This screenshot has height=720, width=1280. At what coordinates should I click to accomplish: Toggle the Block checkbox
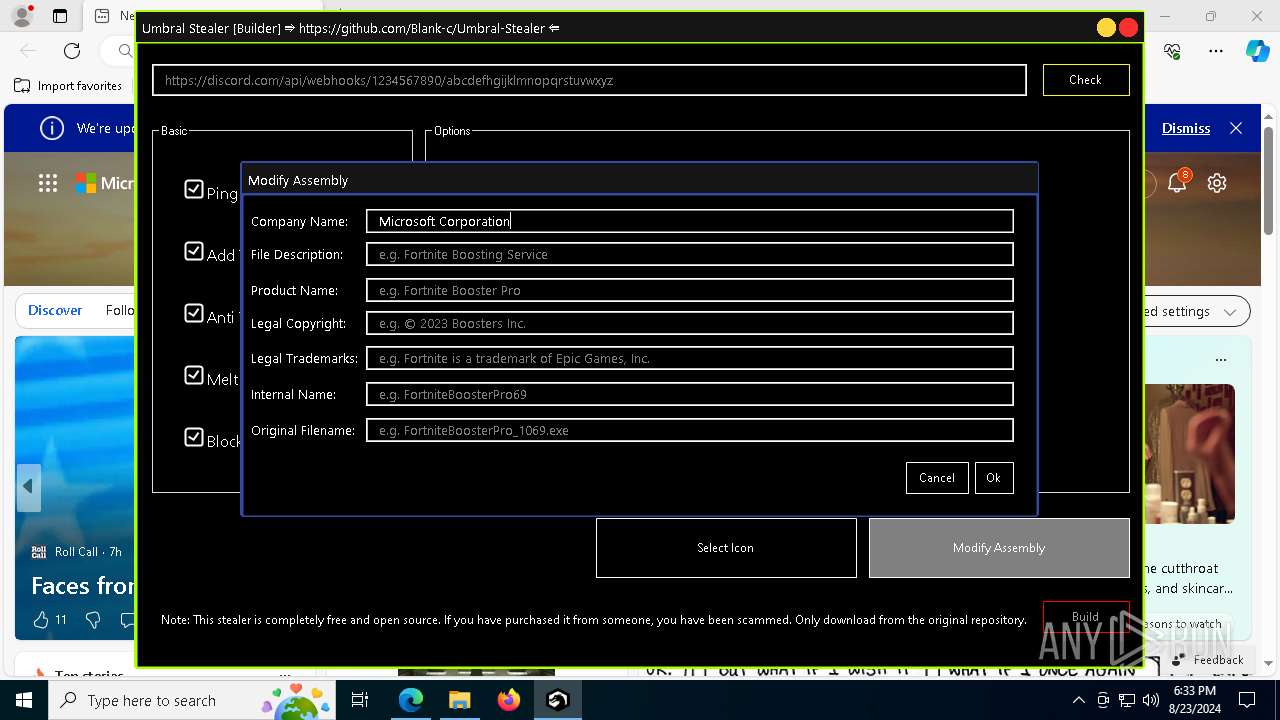[x=194, y=437]
